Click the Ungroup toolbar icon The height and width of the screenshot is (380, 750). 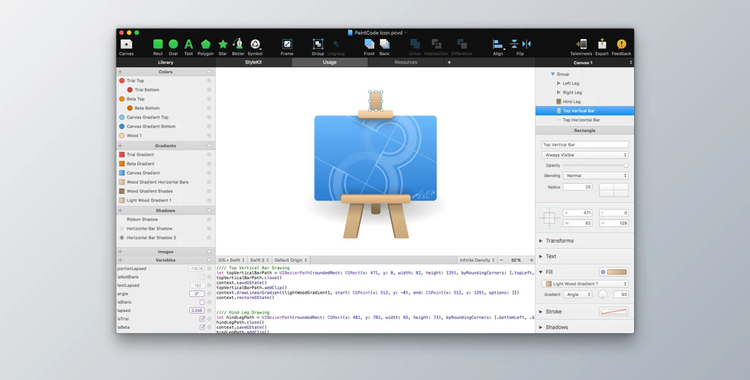336,47
